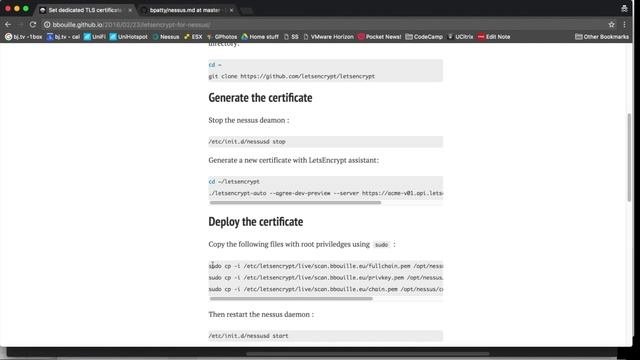Click the sudo cp chain.pem command line
The image size is (640, 360).
[326, 289]
